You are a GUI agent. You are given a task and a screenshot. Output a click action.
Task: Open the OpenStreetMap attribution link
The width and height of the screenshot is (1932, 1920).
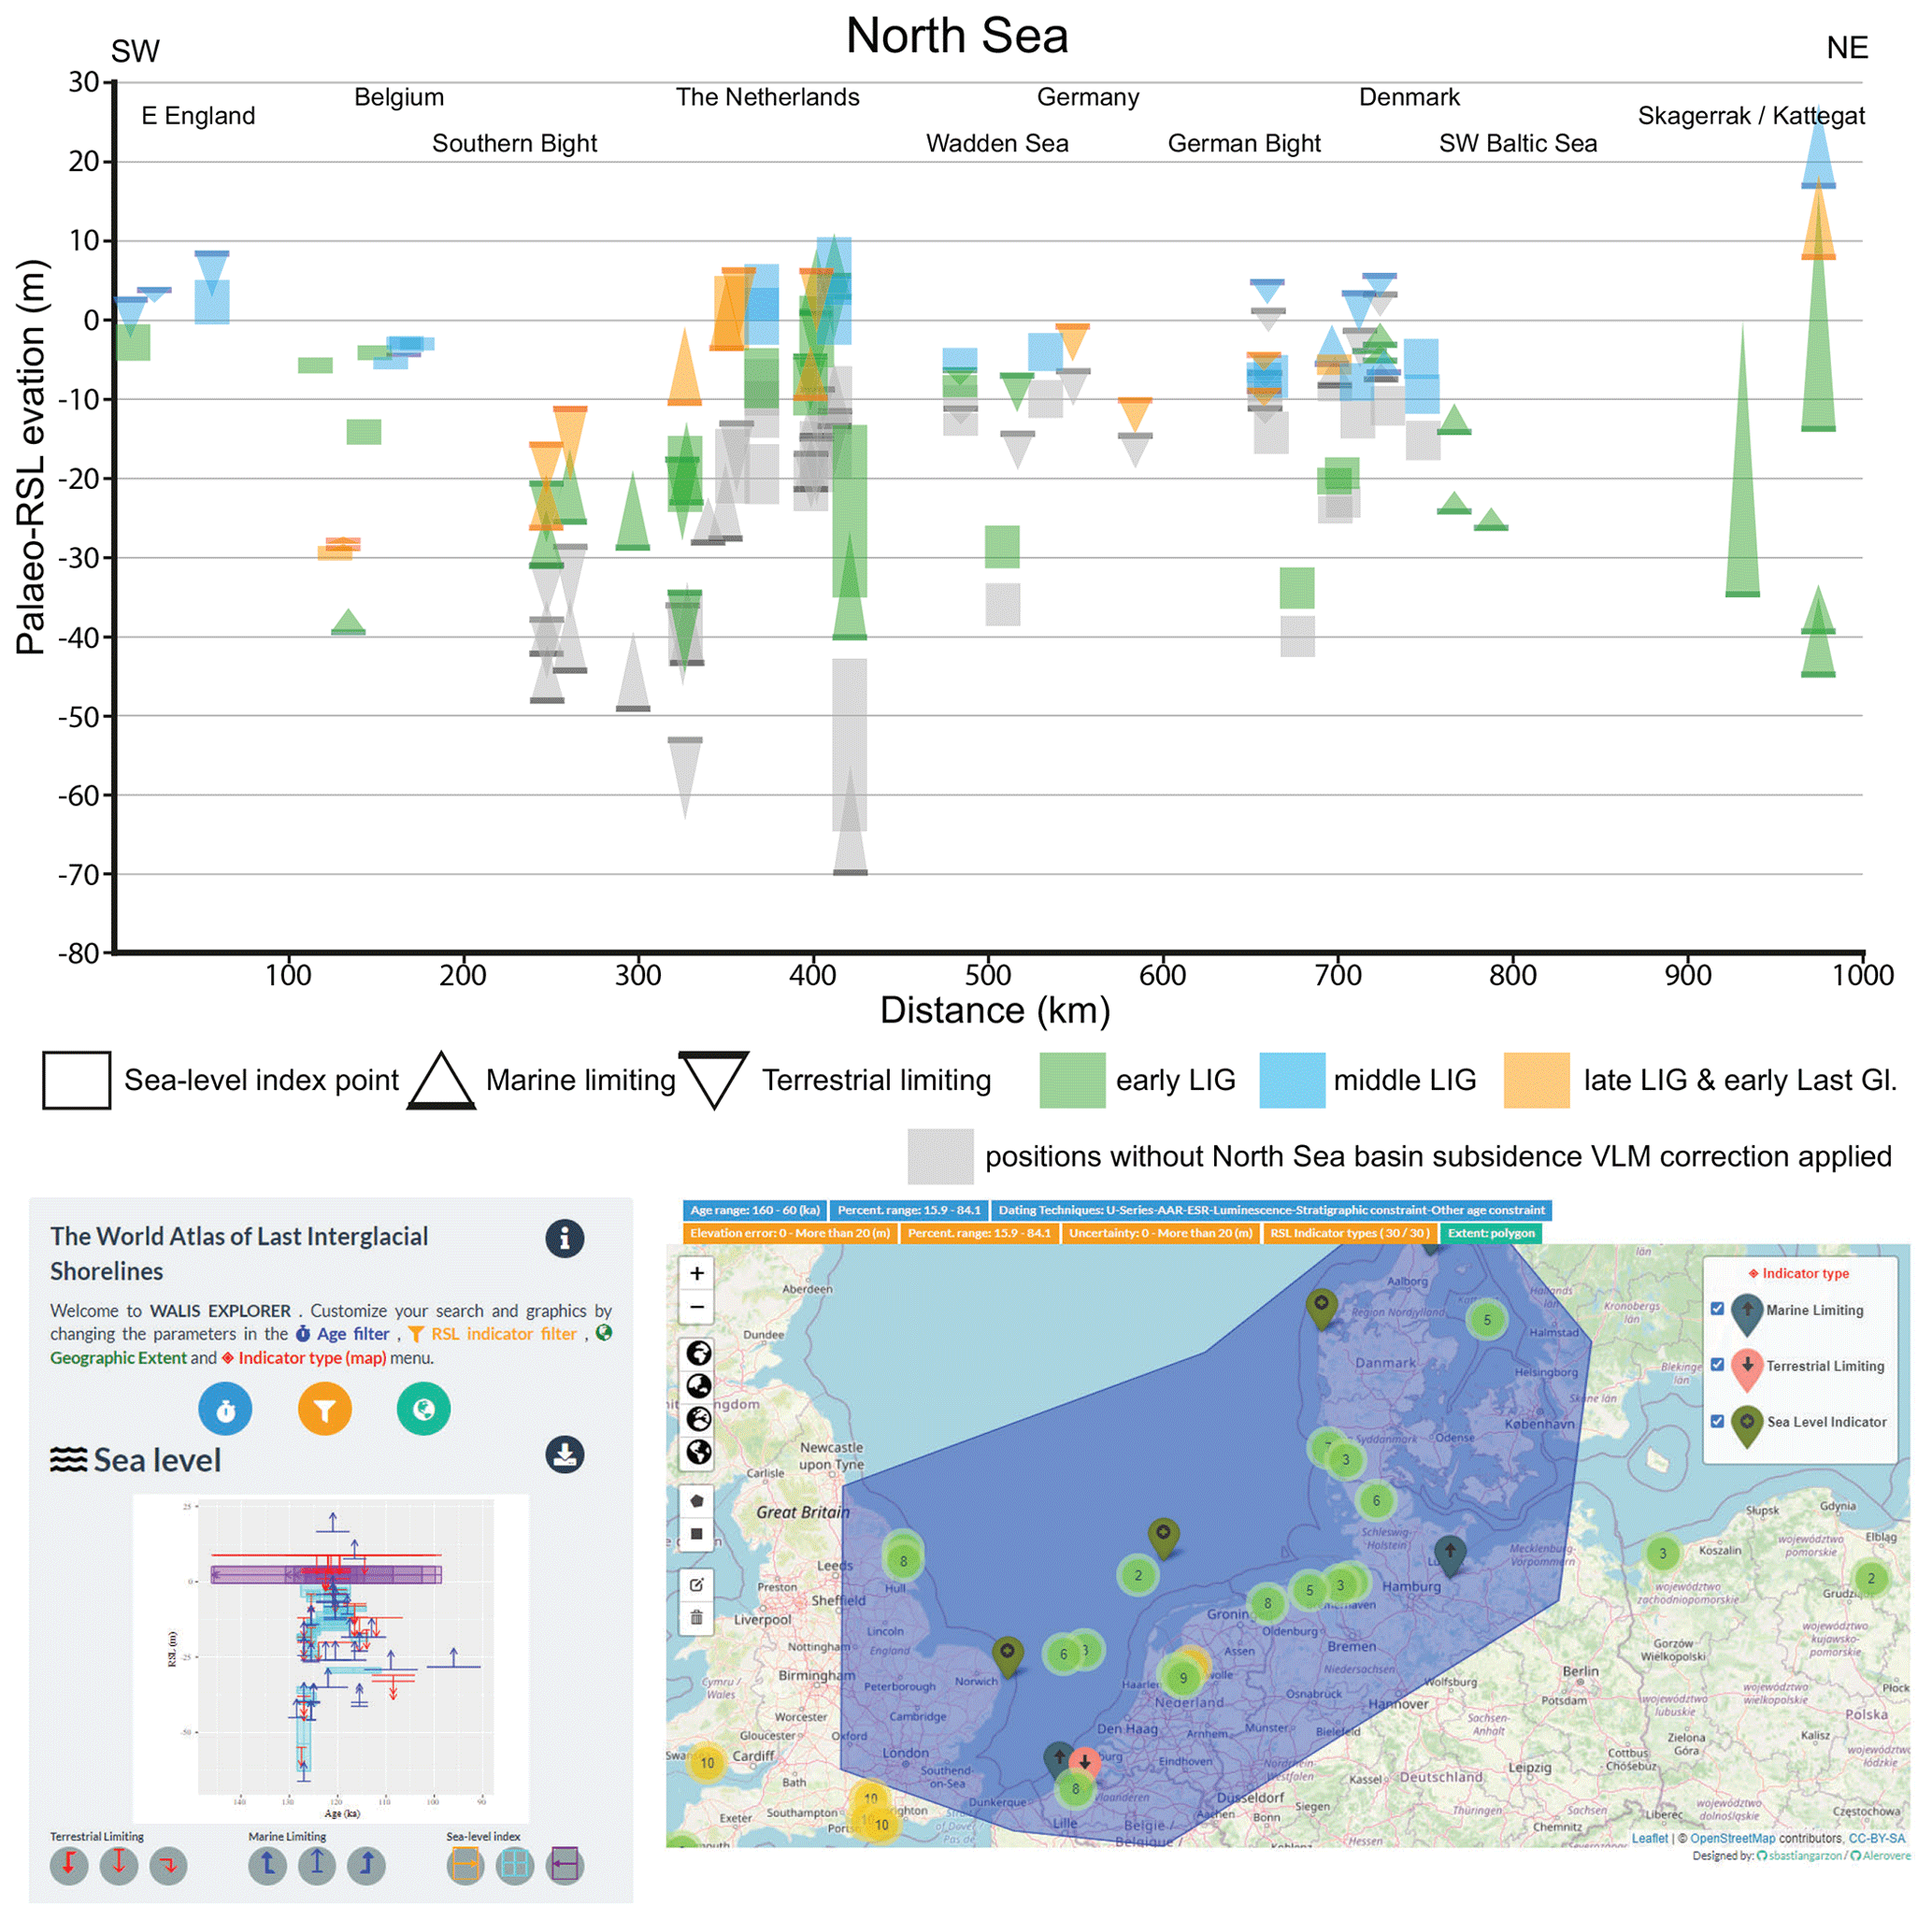(1732, 1838)
